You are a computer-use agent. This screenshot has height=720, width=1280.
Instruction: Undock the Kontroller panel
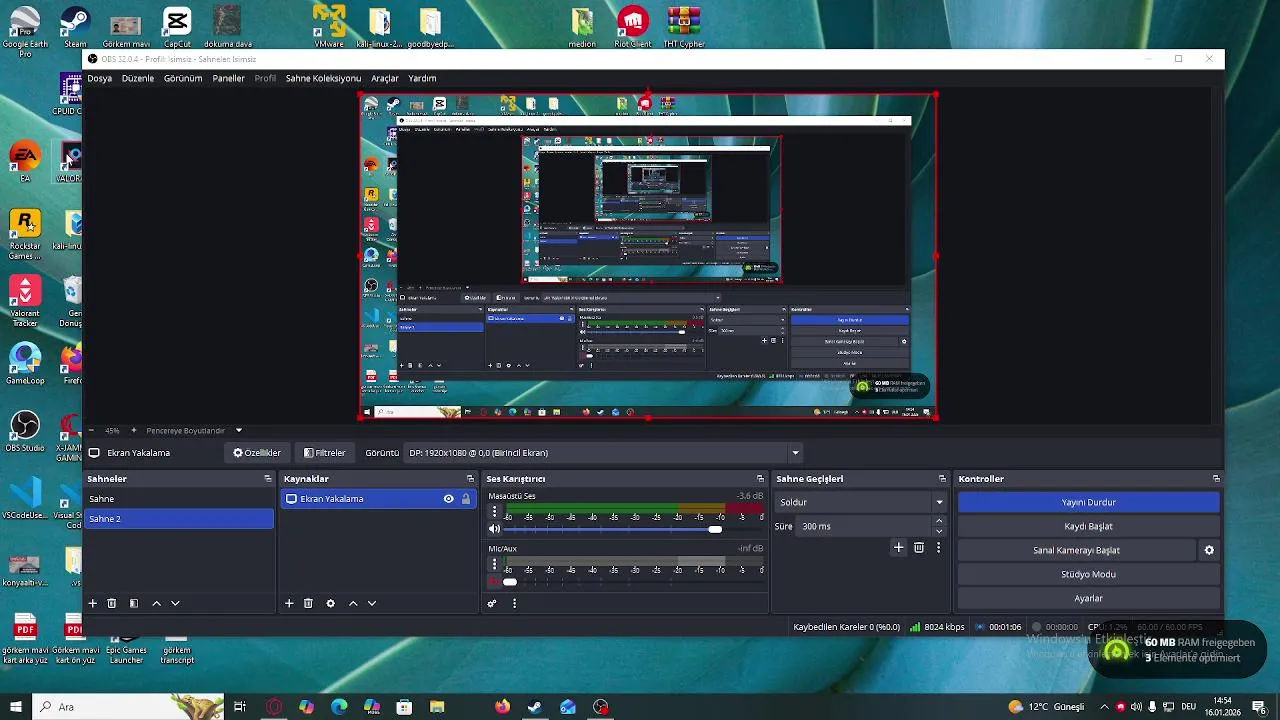(1216, 479)
